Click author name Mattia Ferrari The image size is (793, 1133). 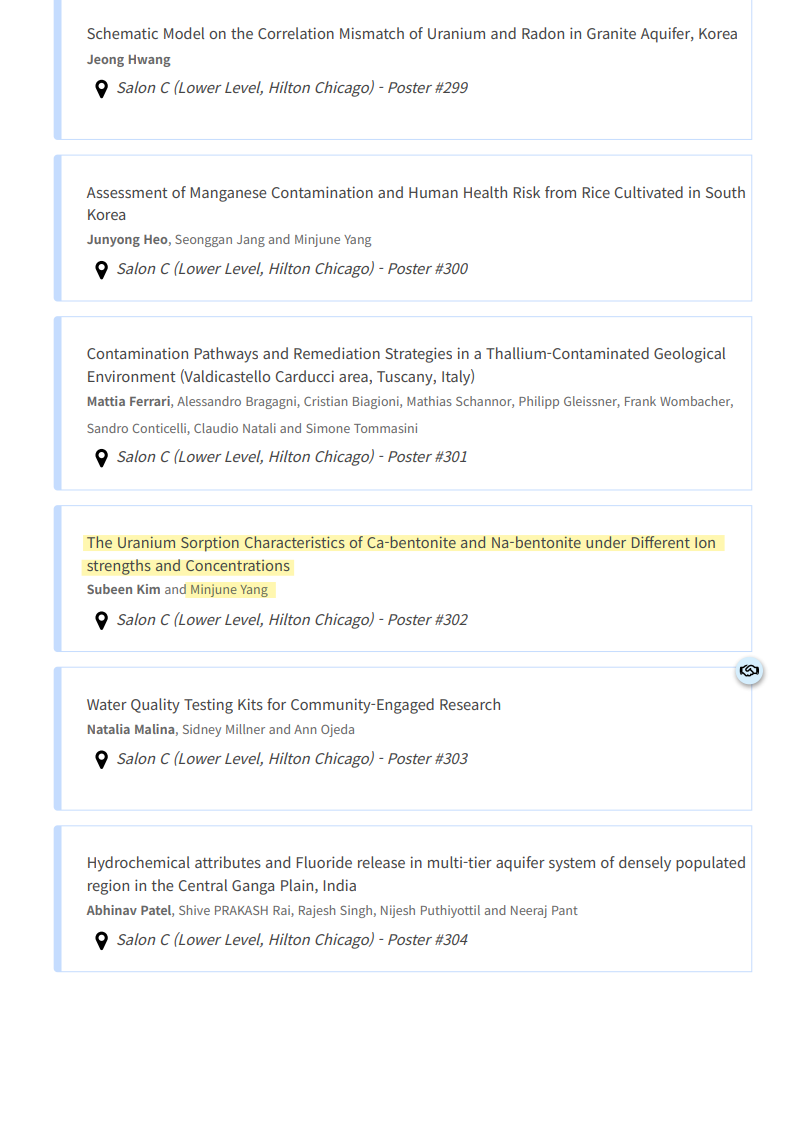[x=129, y=402]
